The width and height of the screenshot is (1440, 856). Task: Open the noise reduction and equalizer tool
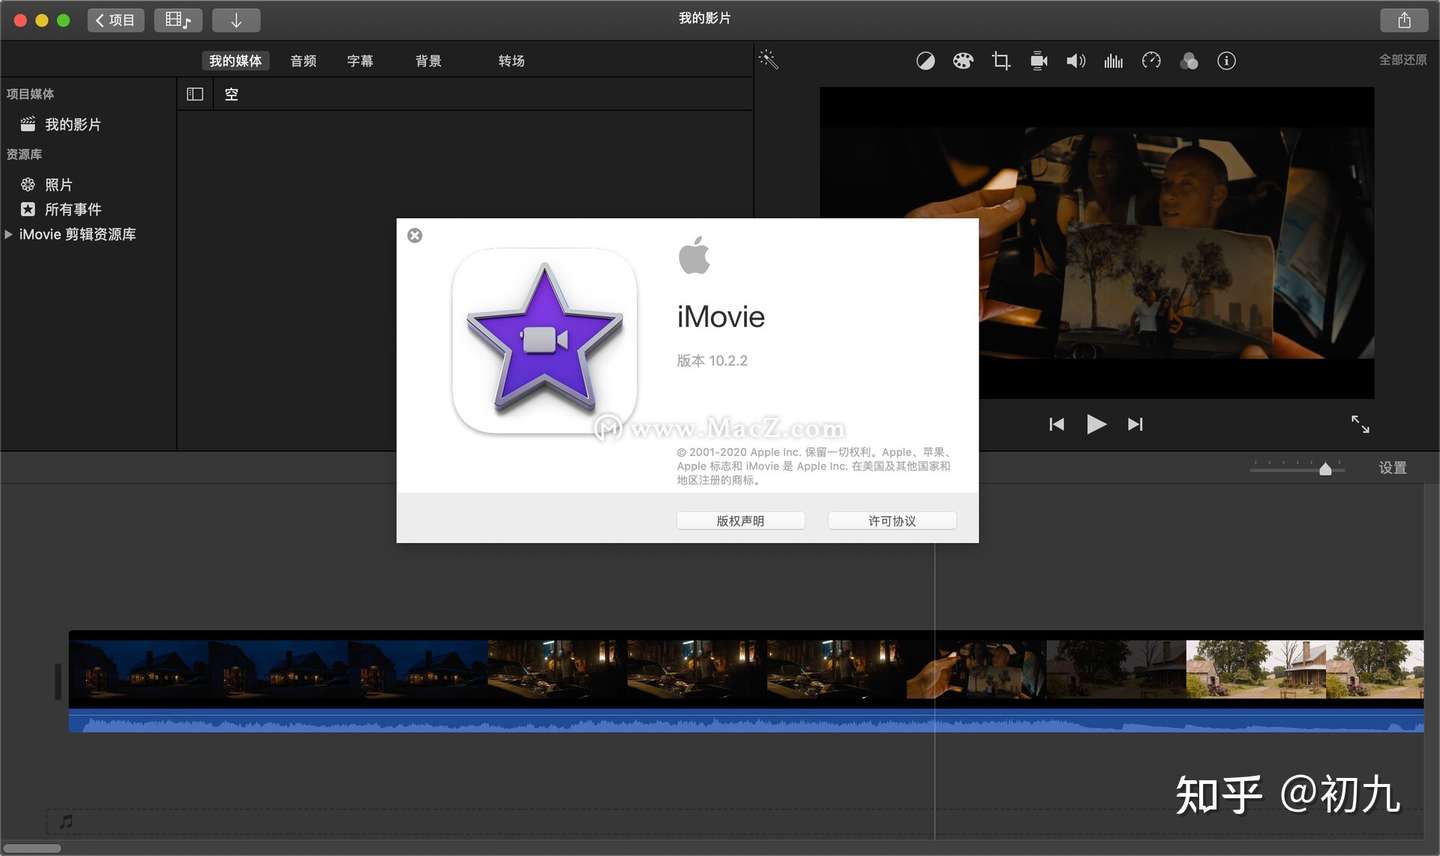1113,61
